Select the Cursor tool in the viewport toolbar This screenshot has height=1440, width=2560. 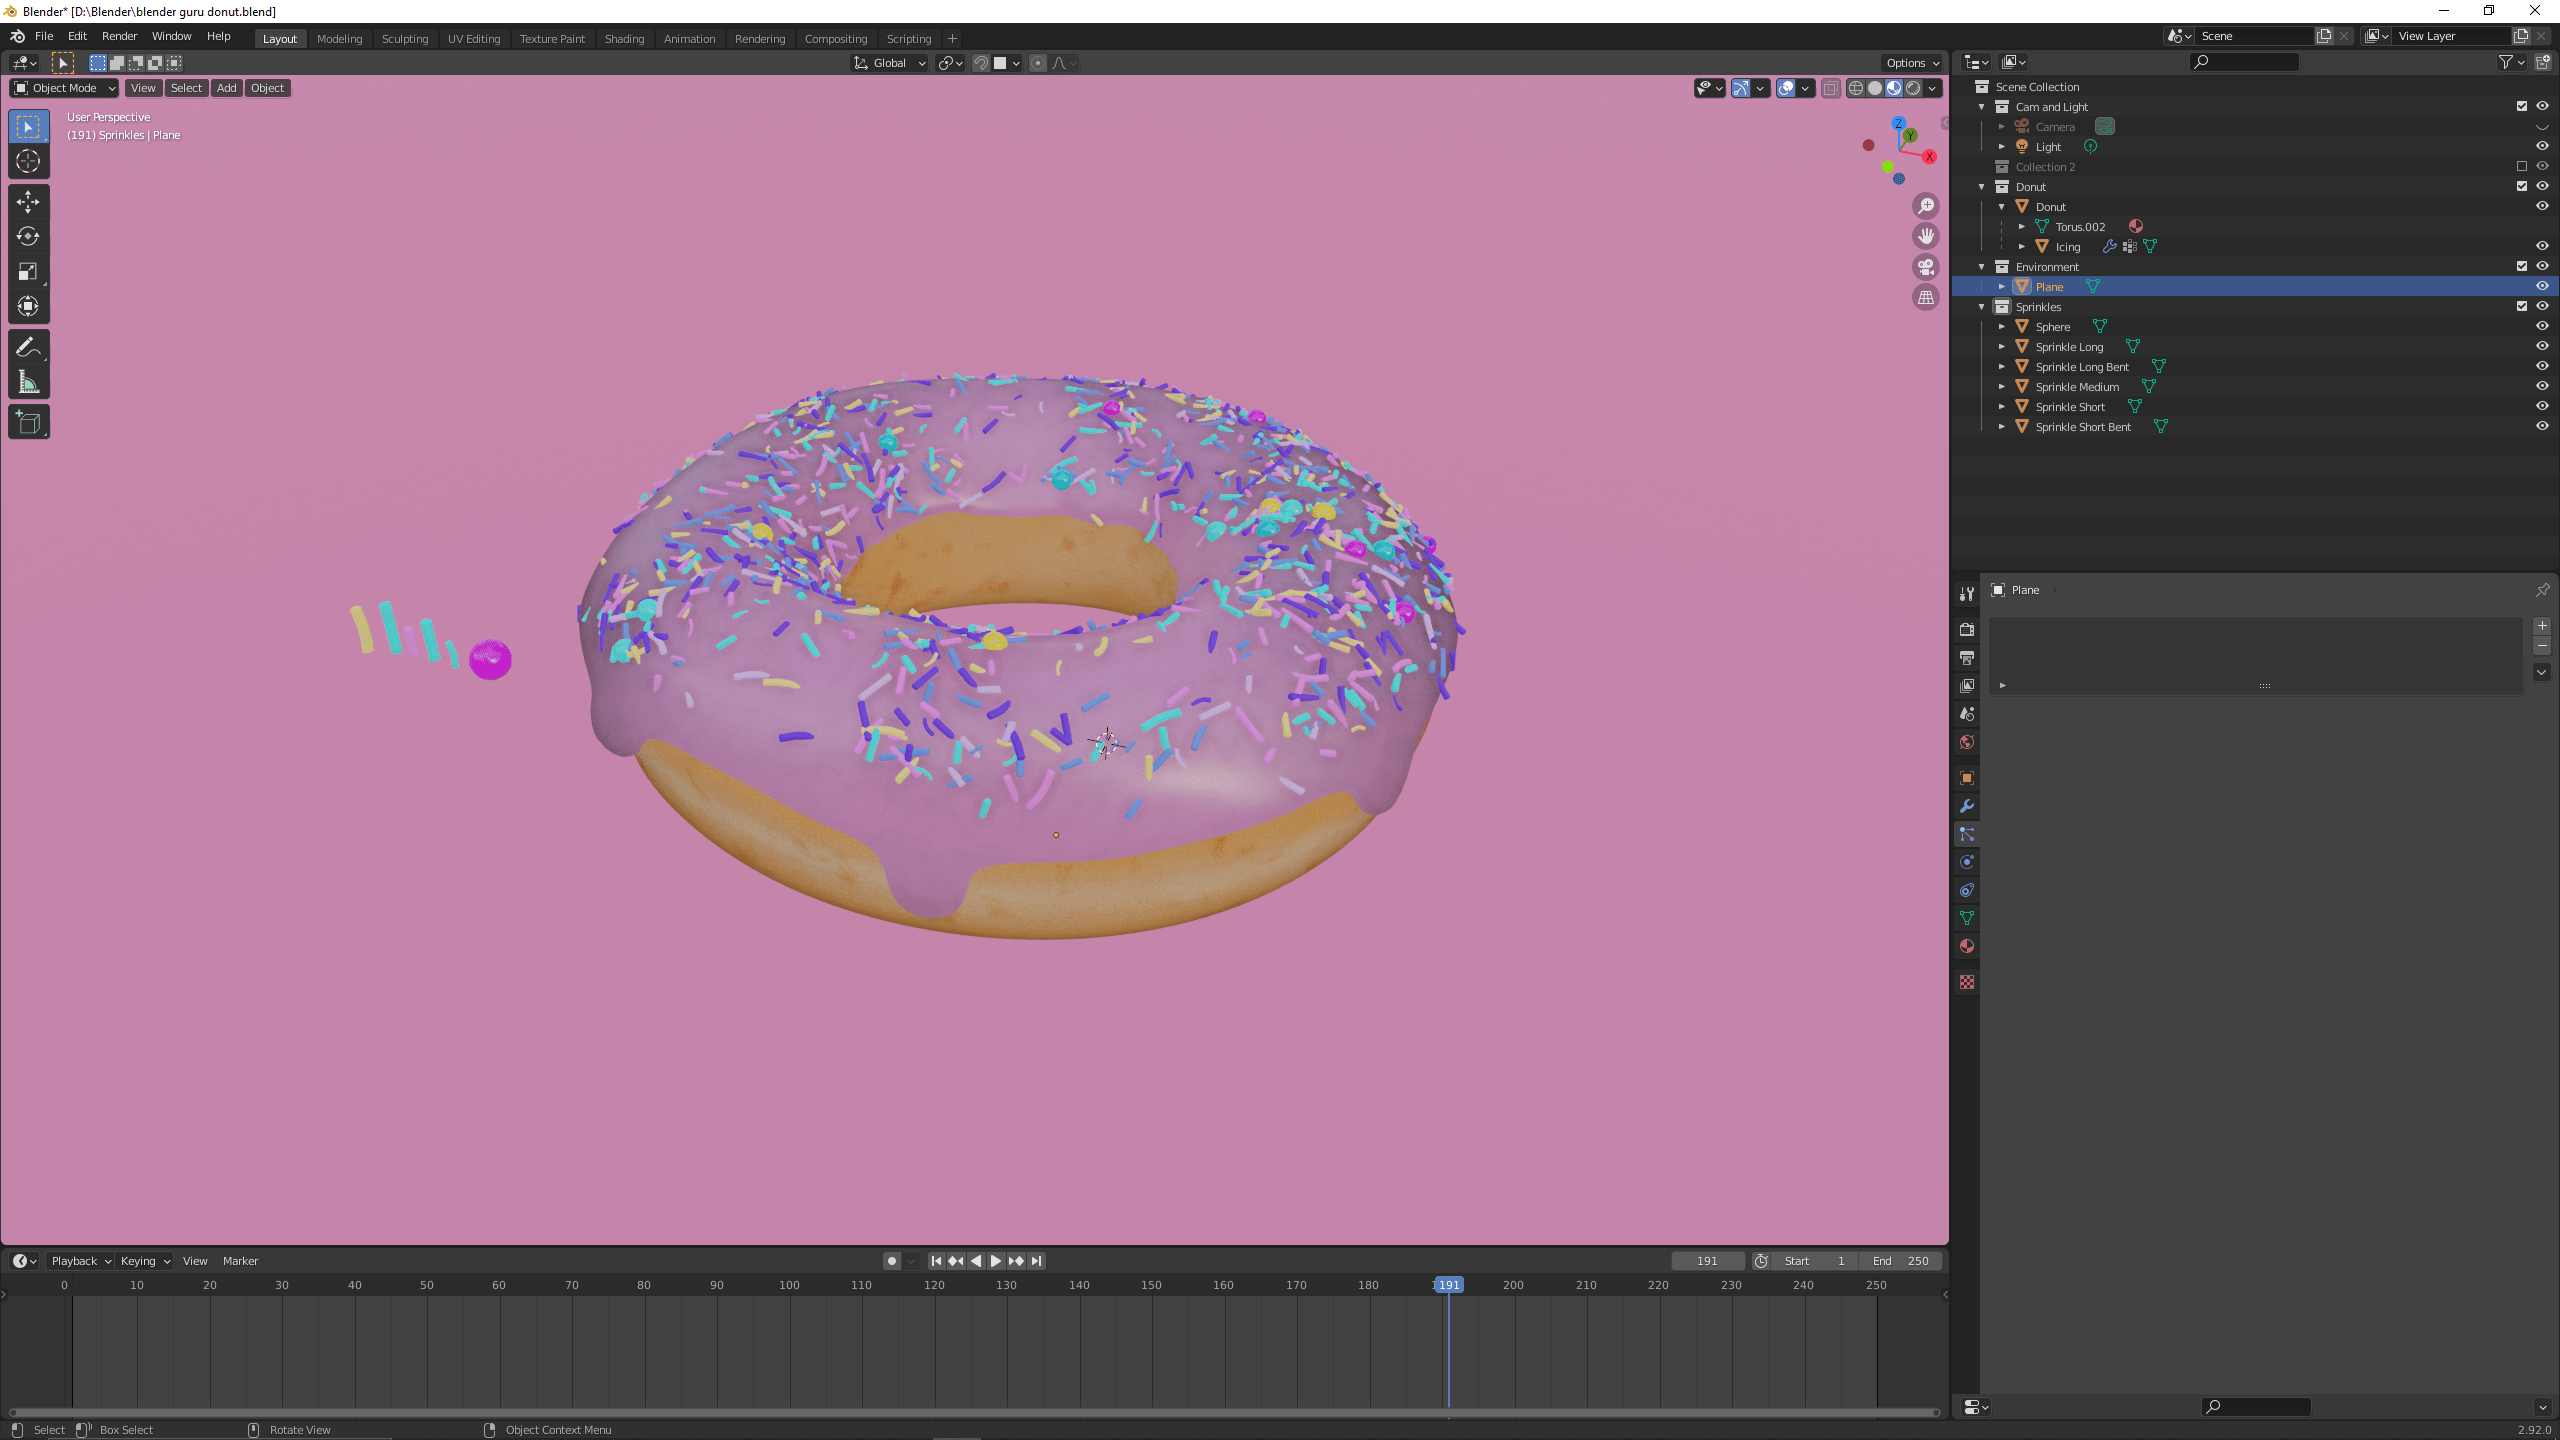click(28, 161)
